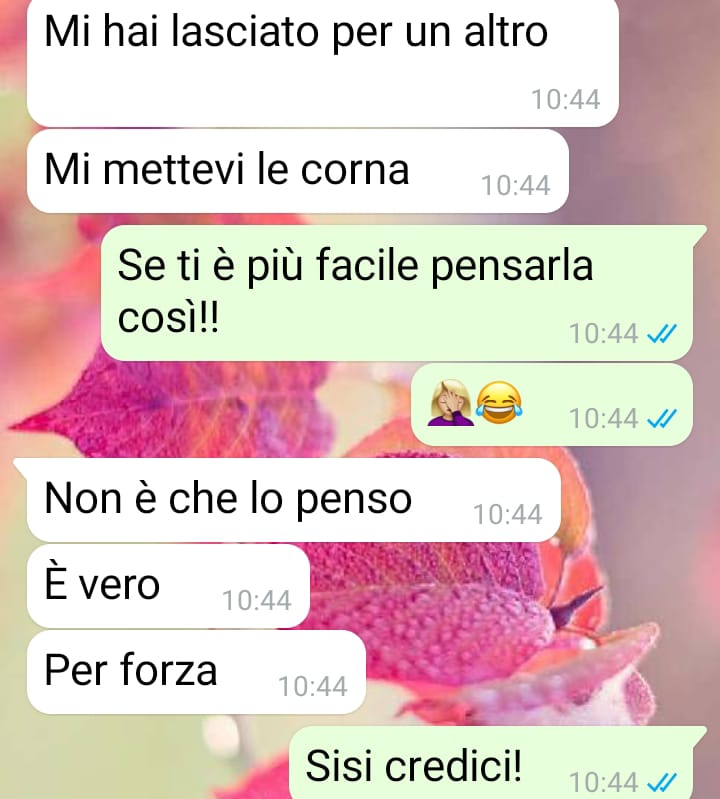Tap timestamp on the emoji message

(603, 419)
